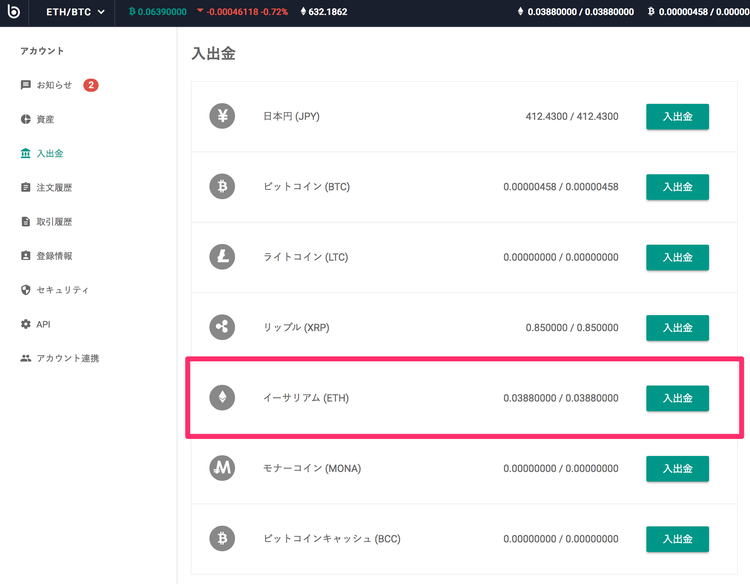Open セキュリティ settings in sidebar
The height and width of the screenshot is (584, 750).
coord(63,290)
